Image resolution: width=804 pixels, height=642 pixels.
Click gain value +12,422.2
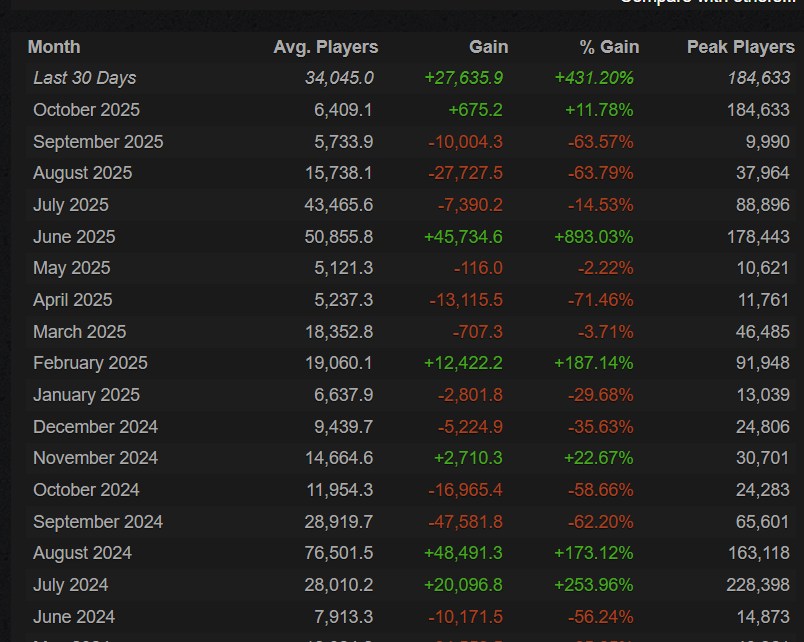464,363
